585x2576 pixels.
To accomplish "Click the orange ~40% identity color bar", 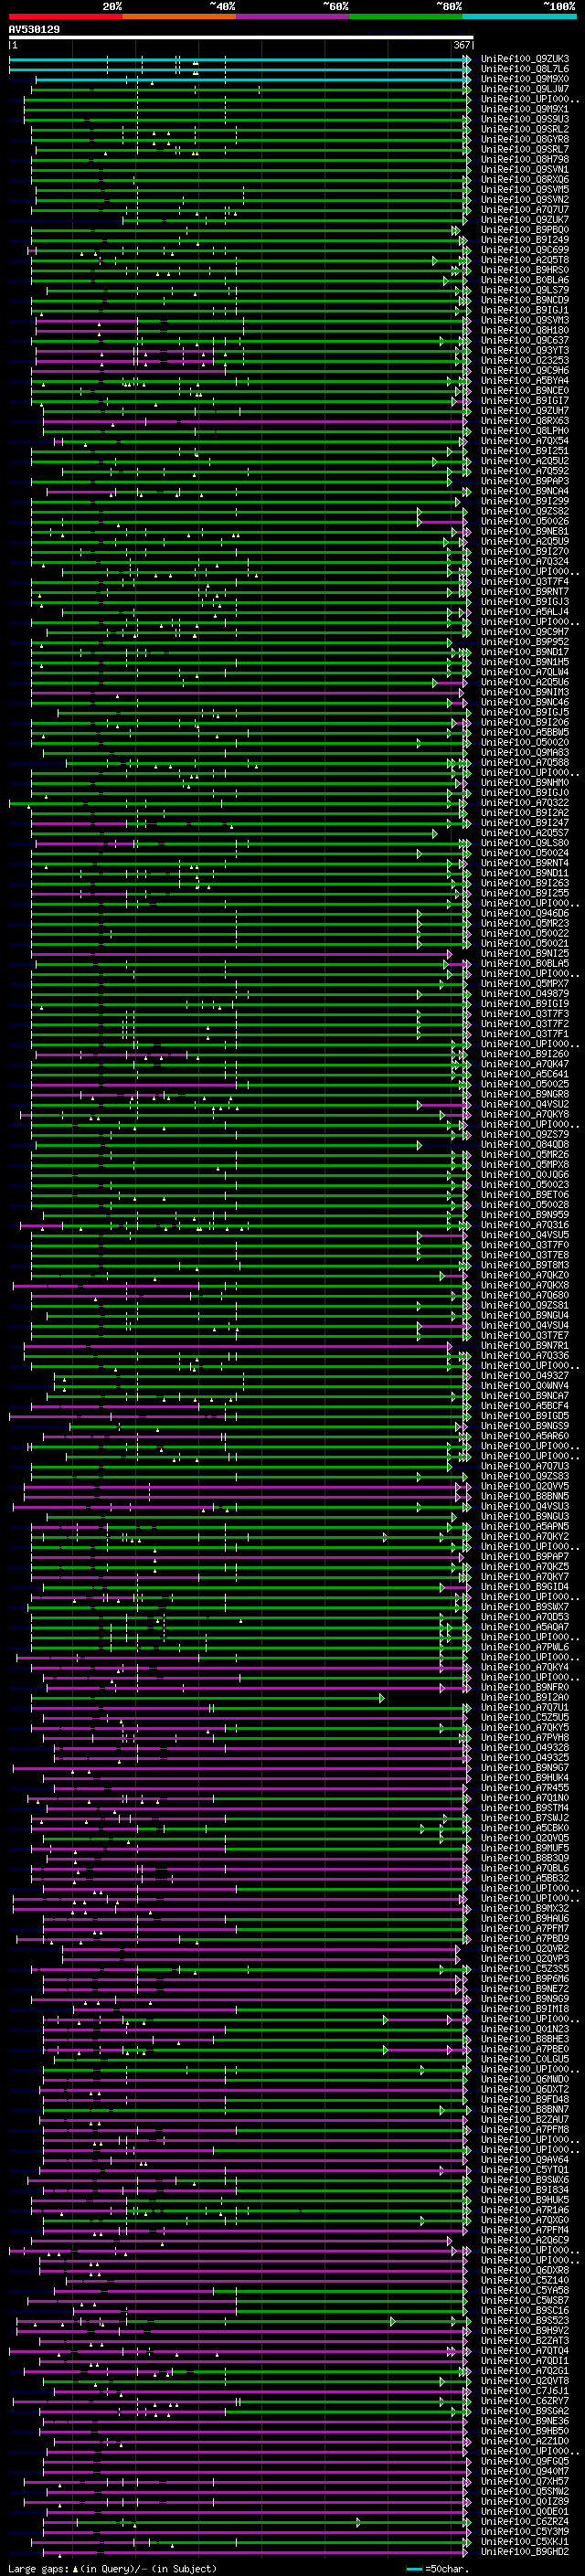I will (179, 17).
